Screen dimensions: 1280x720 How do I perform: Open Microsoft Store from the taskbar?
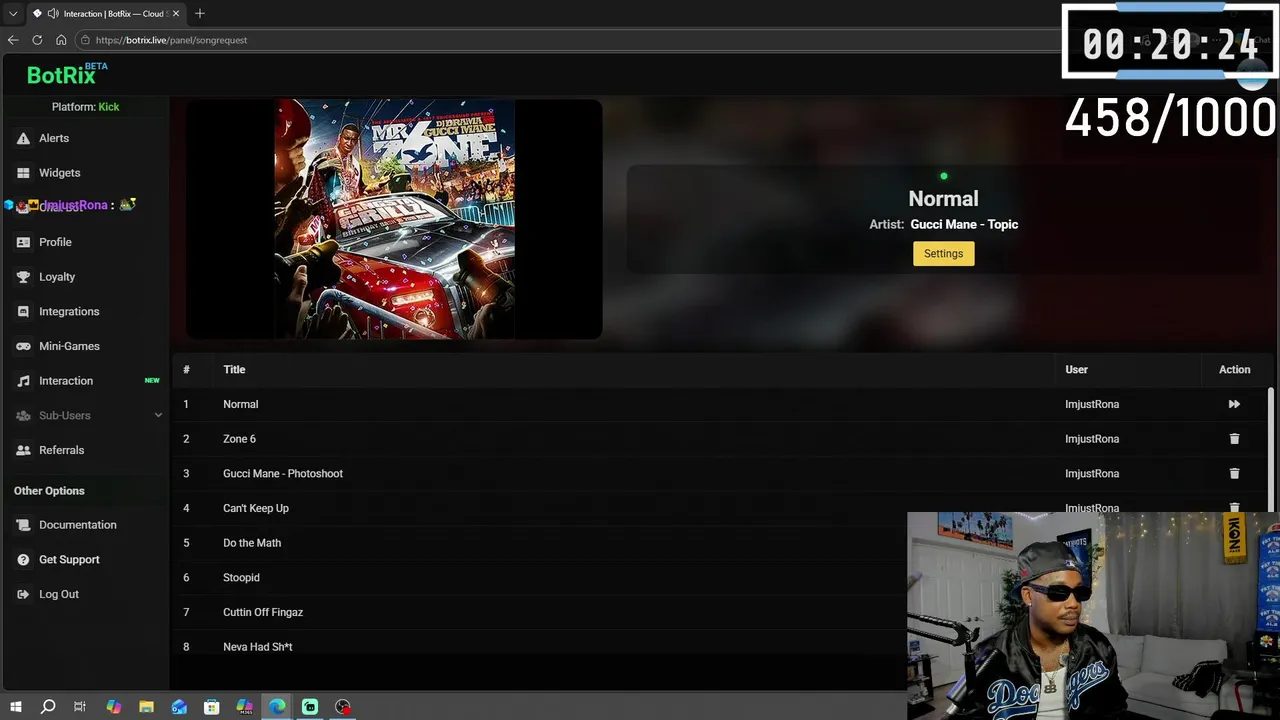[212, 707]
